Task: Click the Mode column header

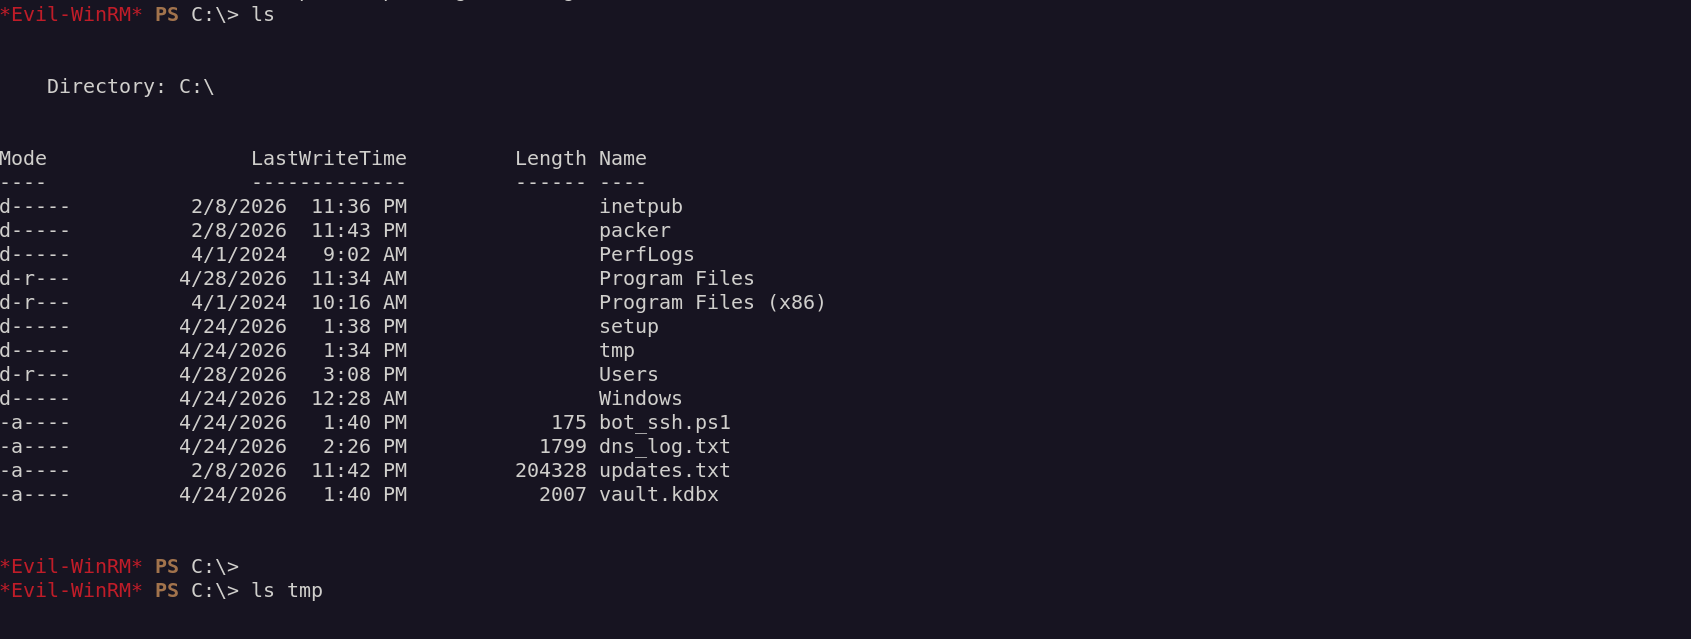Action: click(23, 158)
